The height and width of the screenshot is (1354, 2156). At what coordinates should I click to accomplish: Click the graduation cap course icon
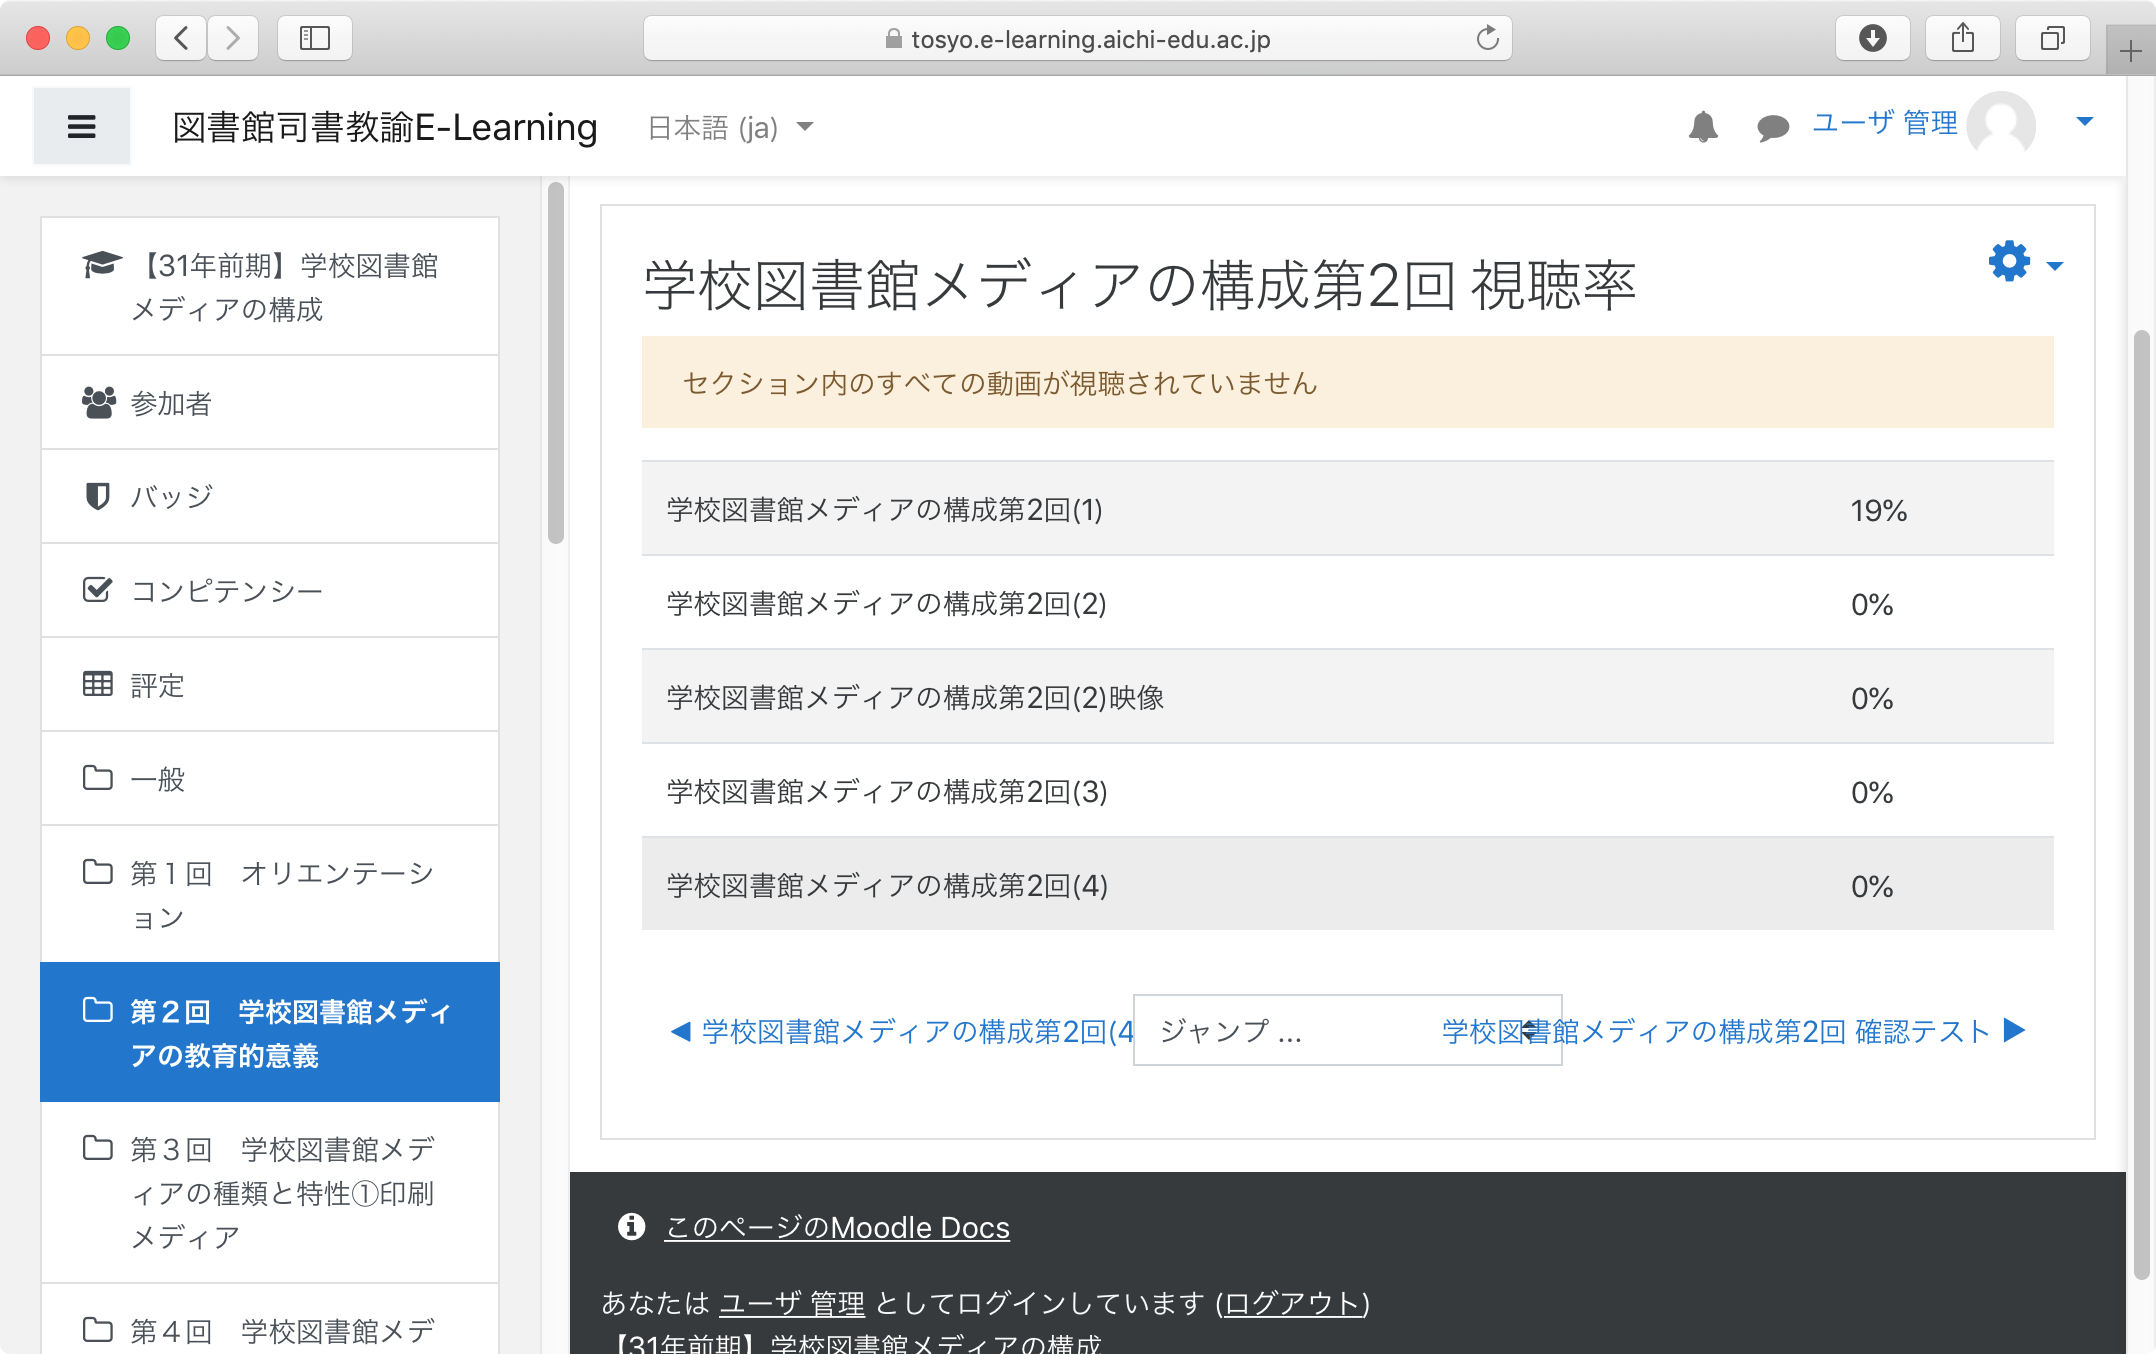(x=101, y=265)
